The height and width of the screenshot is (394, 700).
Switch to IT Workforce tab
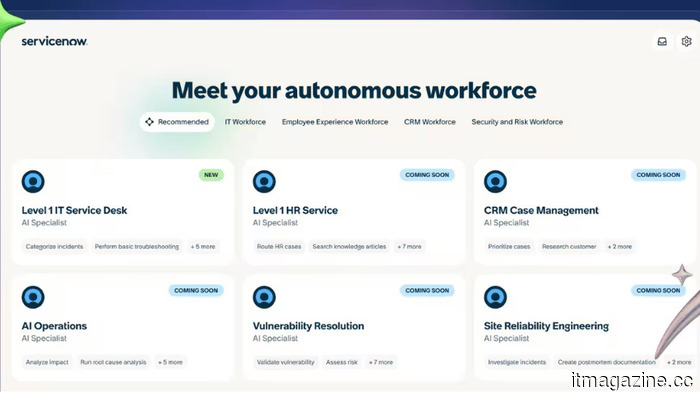[x=245, y=122]
